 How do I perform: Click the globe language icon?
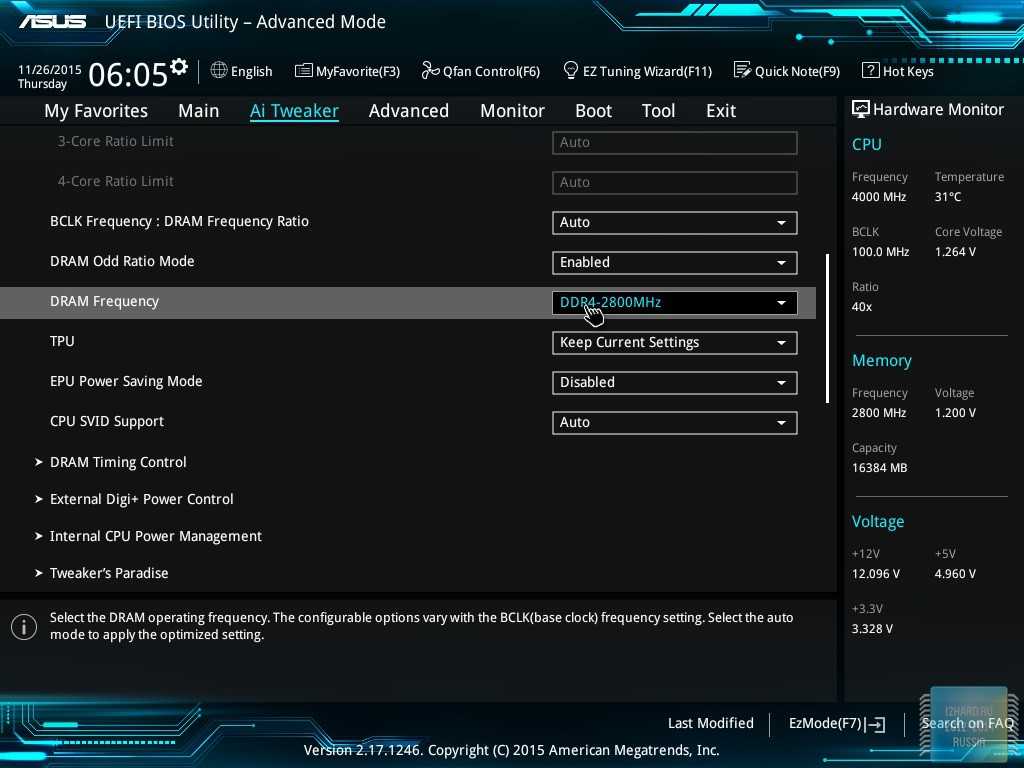(x=219, y=70)
